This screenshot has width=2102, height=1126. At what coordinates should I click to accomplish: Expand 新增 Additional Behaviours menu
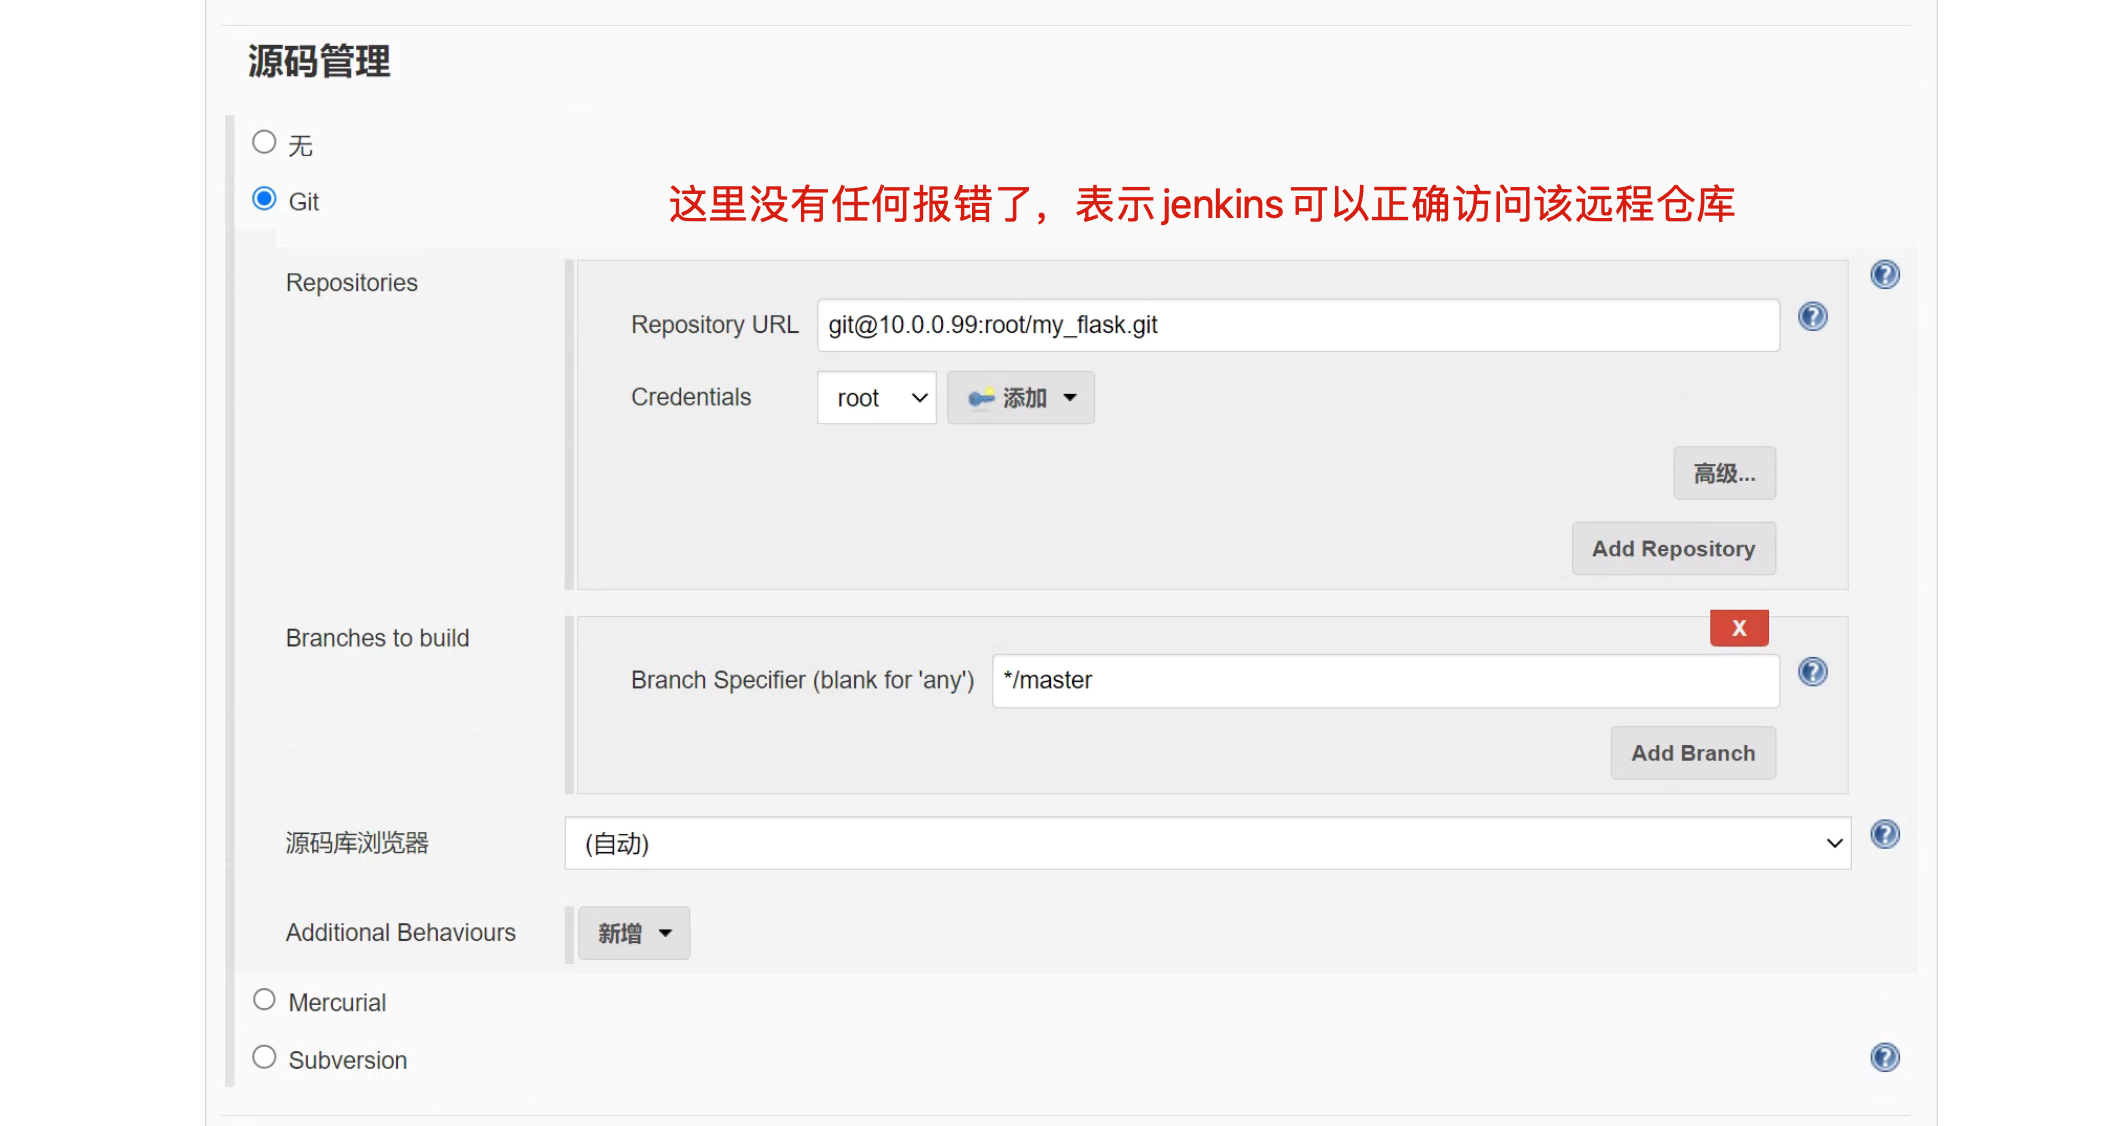[x=634, y=933]
